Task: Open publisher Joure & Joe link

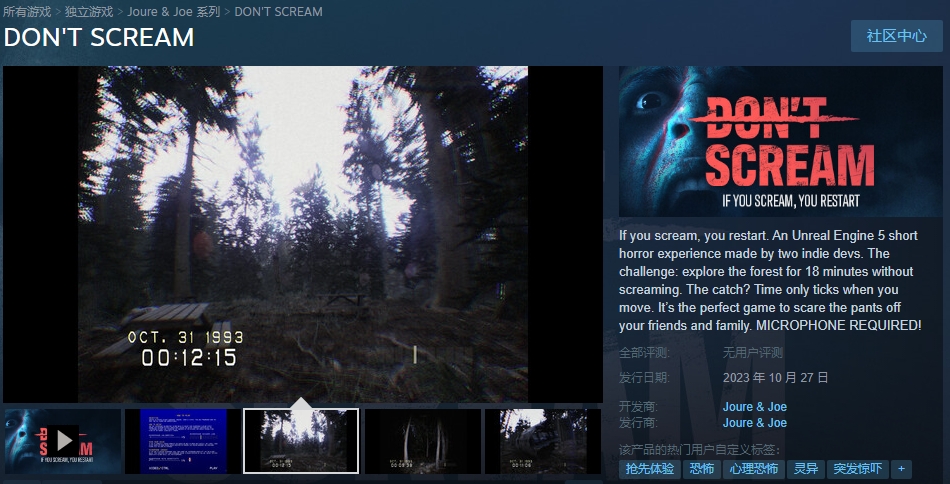Action: click(754, 423)
